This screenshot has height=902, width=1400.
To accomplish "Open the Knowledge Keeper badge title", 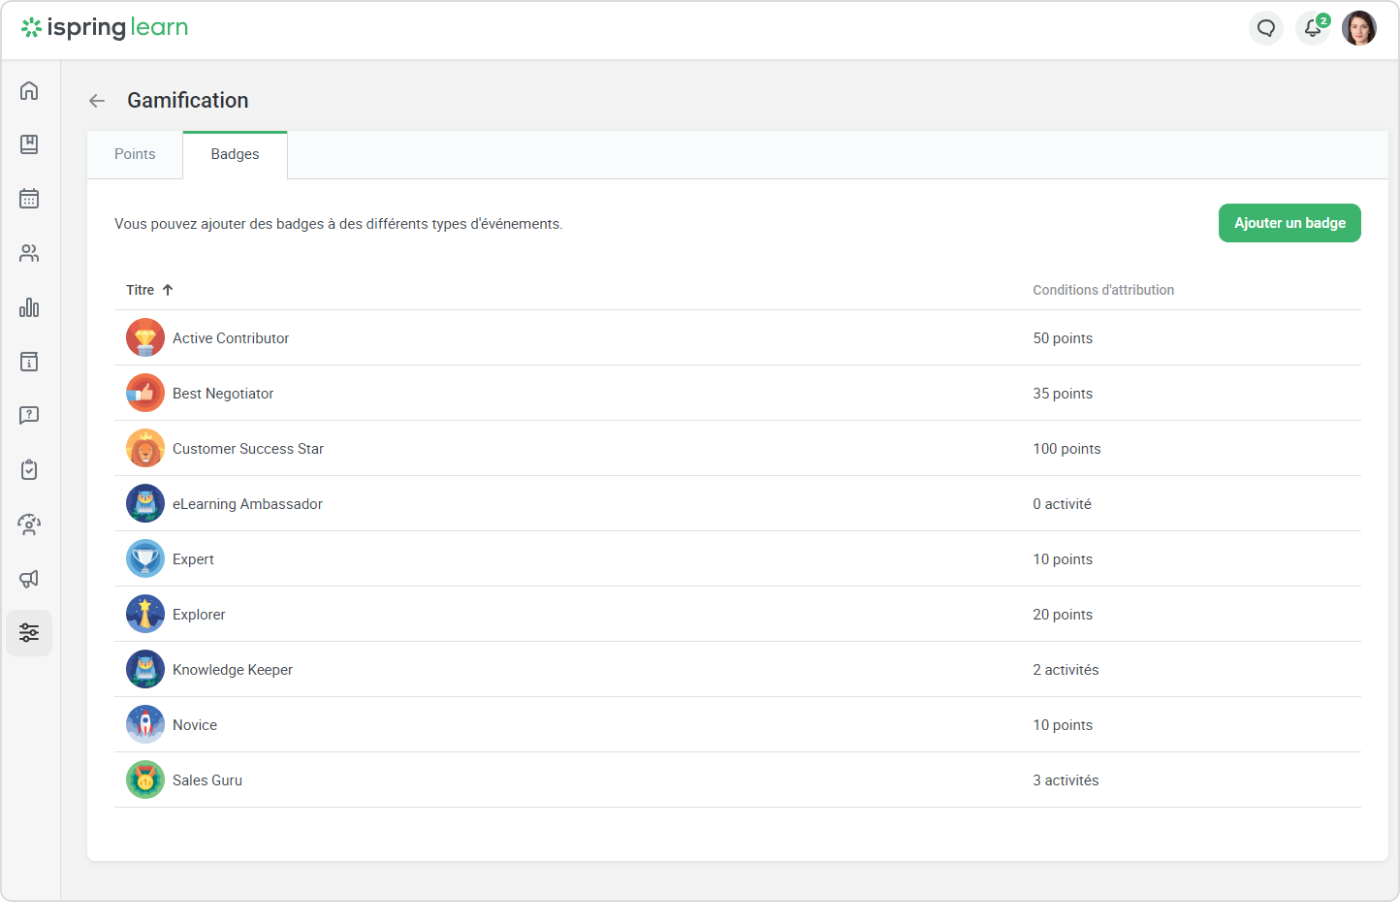I will pos(232,670).
